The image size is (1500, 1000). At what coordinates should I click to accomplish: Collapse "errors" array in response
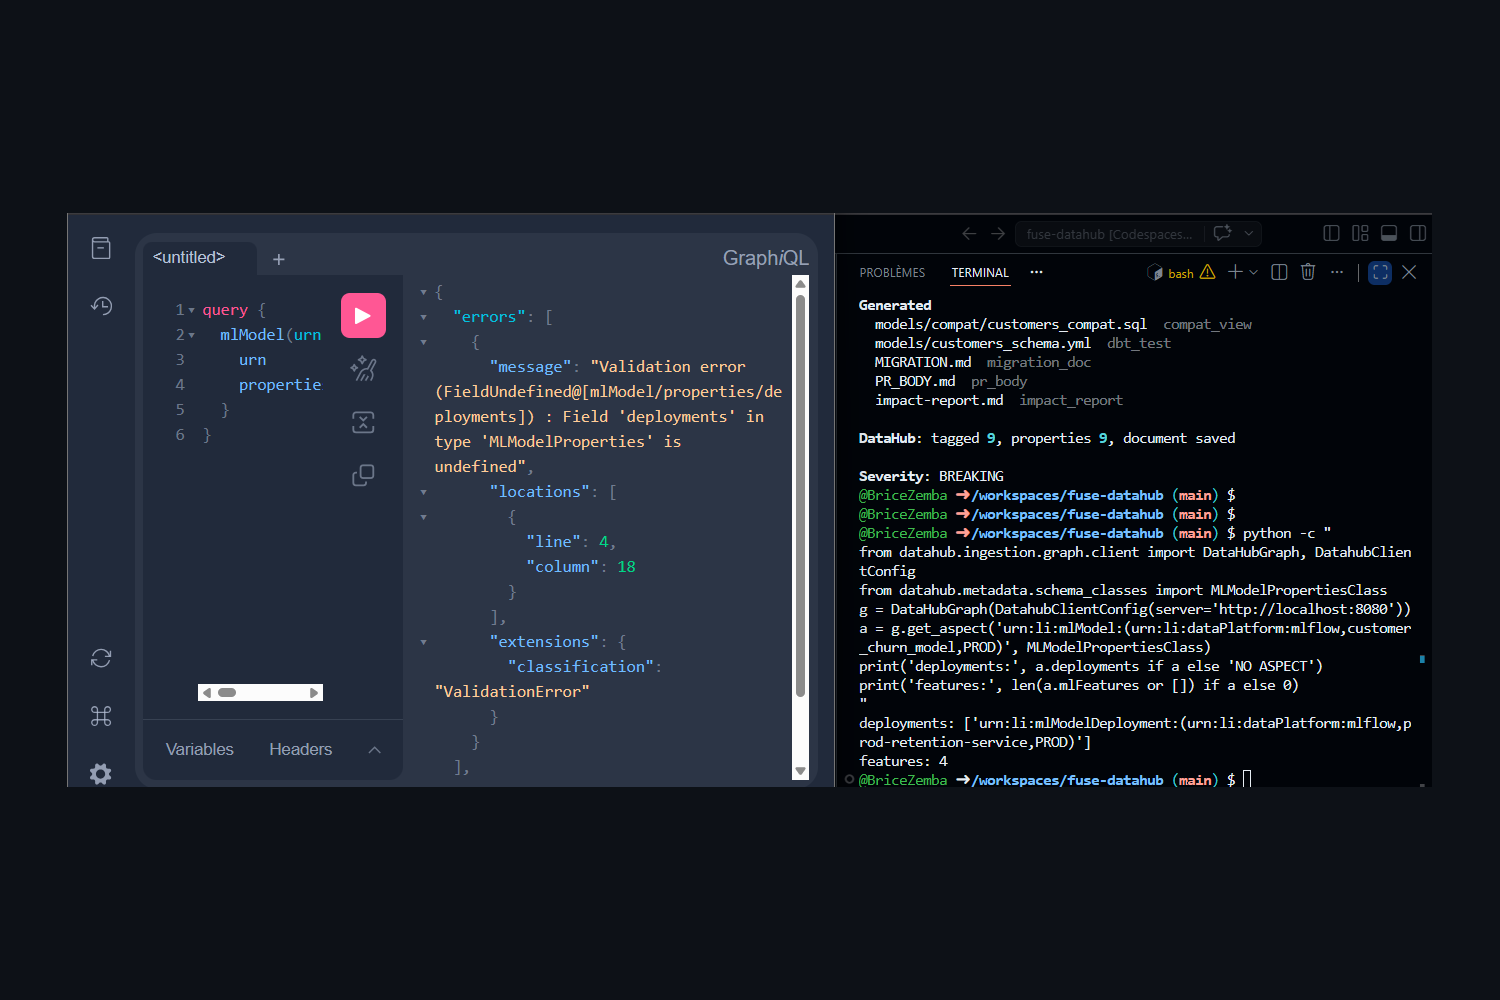[424, 317]
